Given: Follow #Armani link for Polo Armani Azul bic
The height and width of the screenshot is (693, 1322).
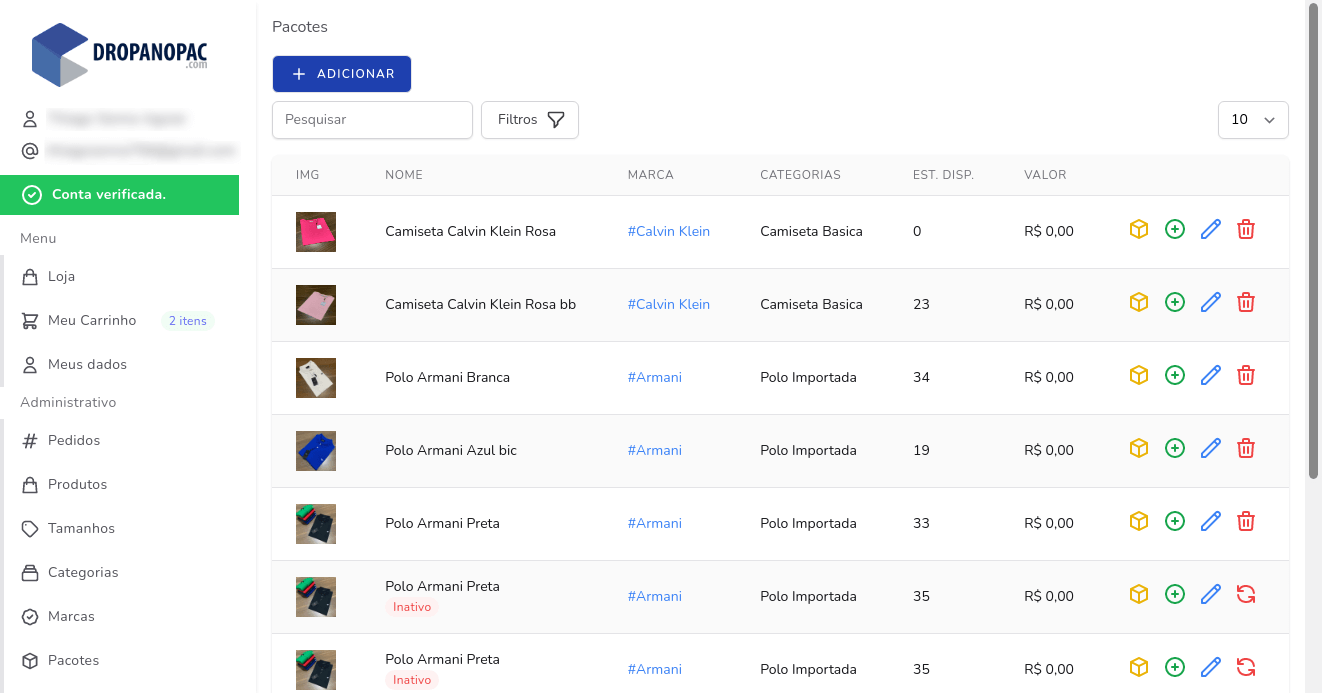Looking at the screenshot, I should [x=655, y=450].
